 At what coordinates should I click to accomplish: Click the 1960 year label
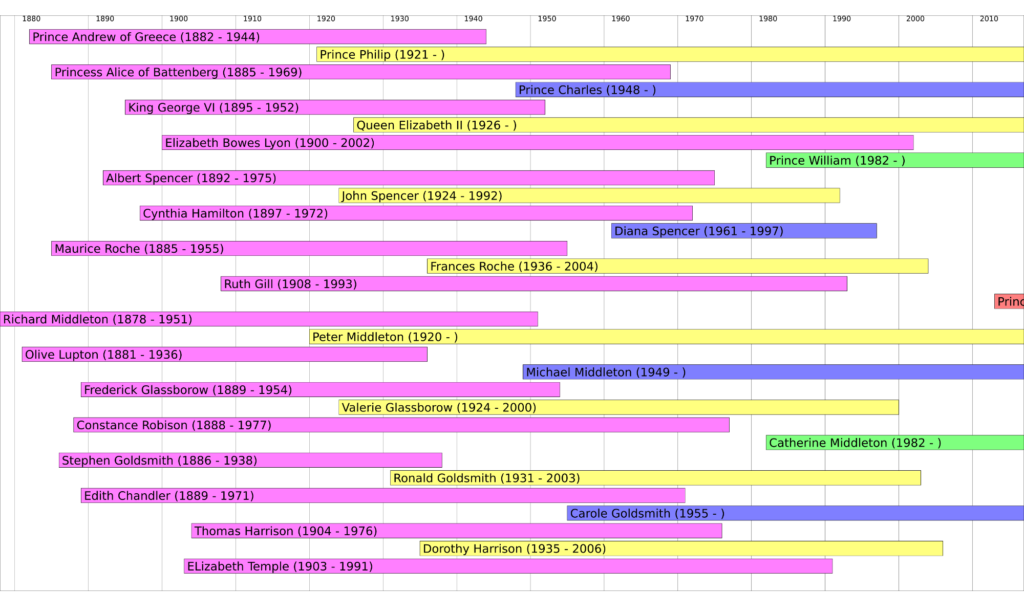pos(620,19)
